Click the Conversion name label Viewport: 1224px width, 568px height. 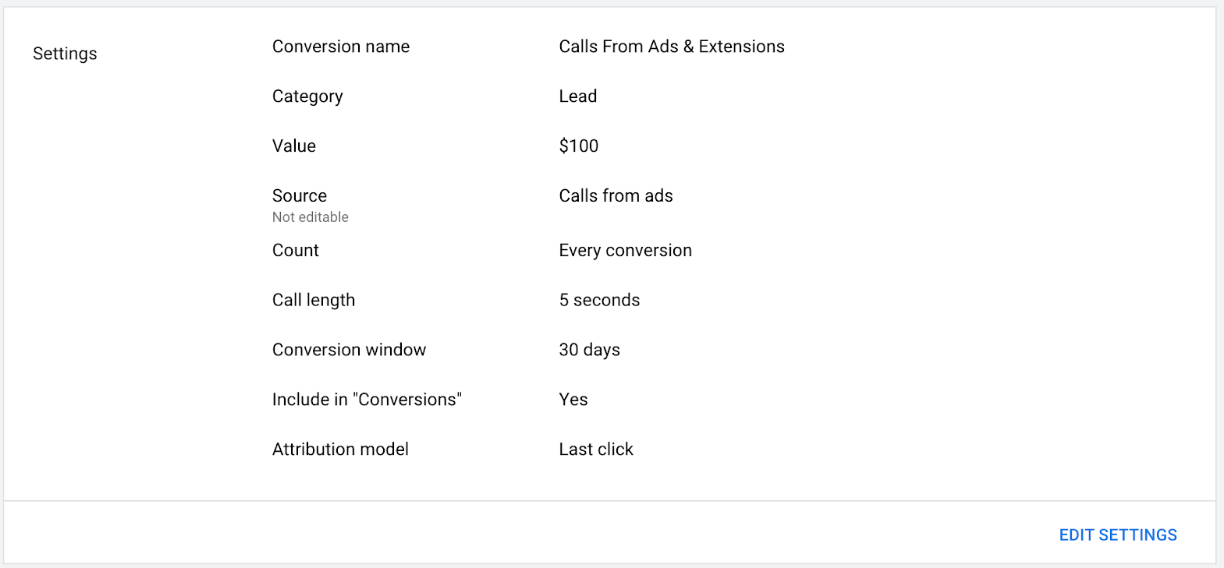tap(341, 47)
